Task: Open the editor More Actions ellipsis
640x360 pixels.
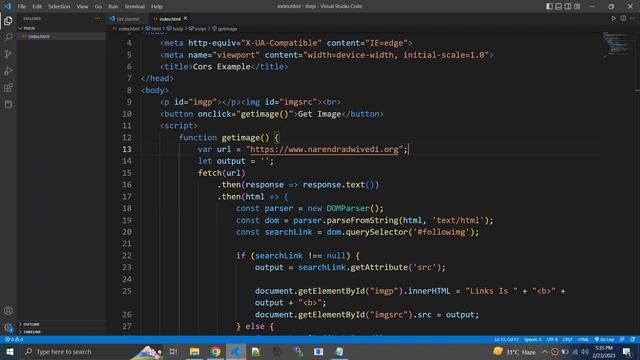Action: (x=632, y=18)
